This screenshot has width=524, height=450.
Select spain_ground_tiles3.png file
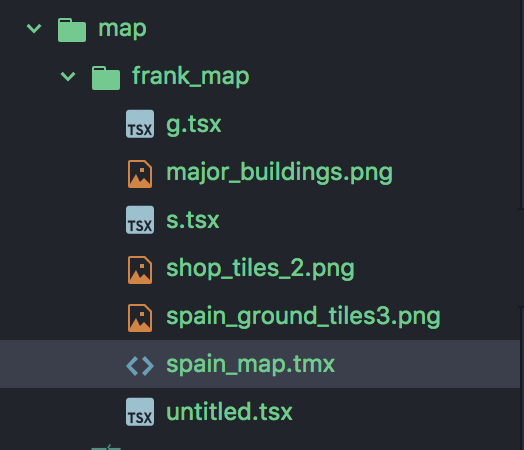303,317
